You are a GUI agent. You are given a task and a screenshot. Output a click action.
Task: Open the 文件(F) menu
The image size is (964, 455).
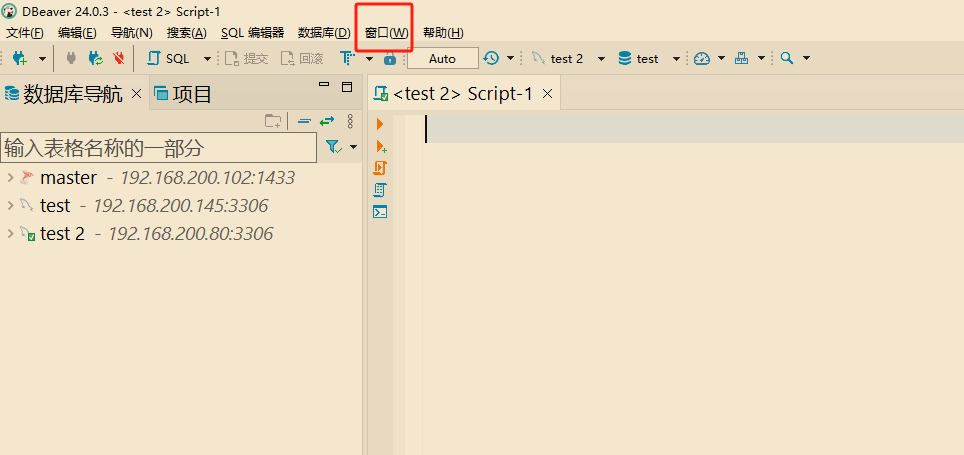click(25, 33)
